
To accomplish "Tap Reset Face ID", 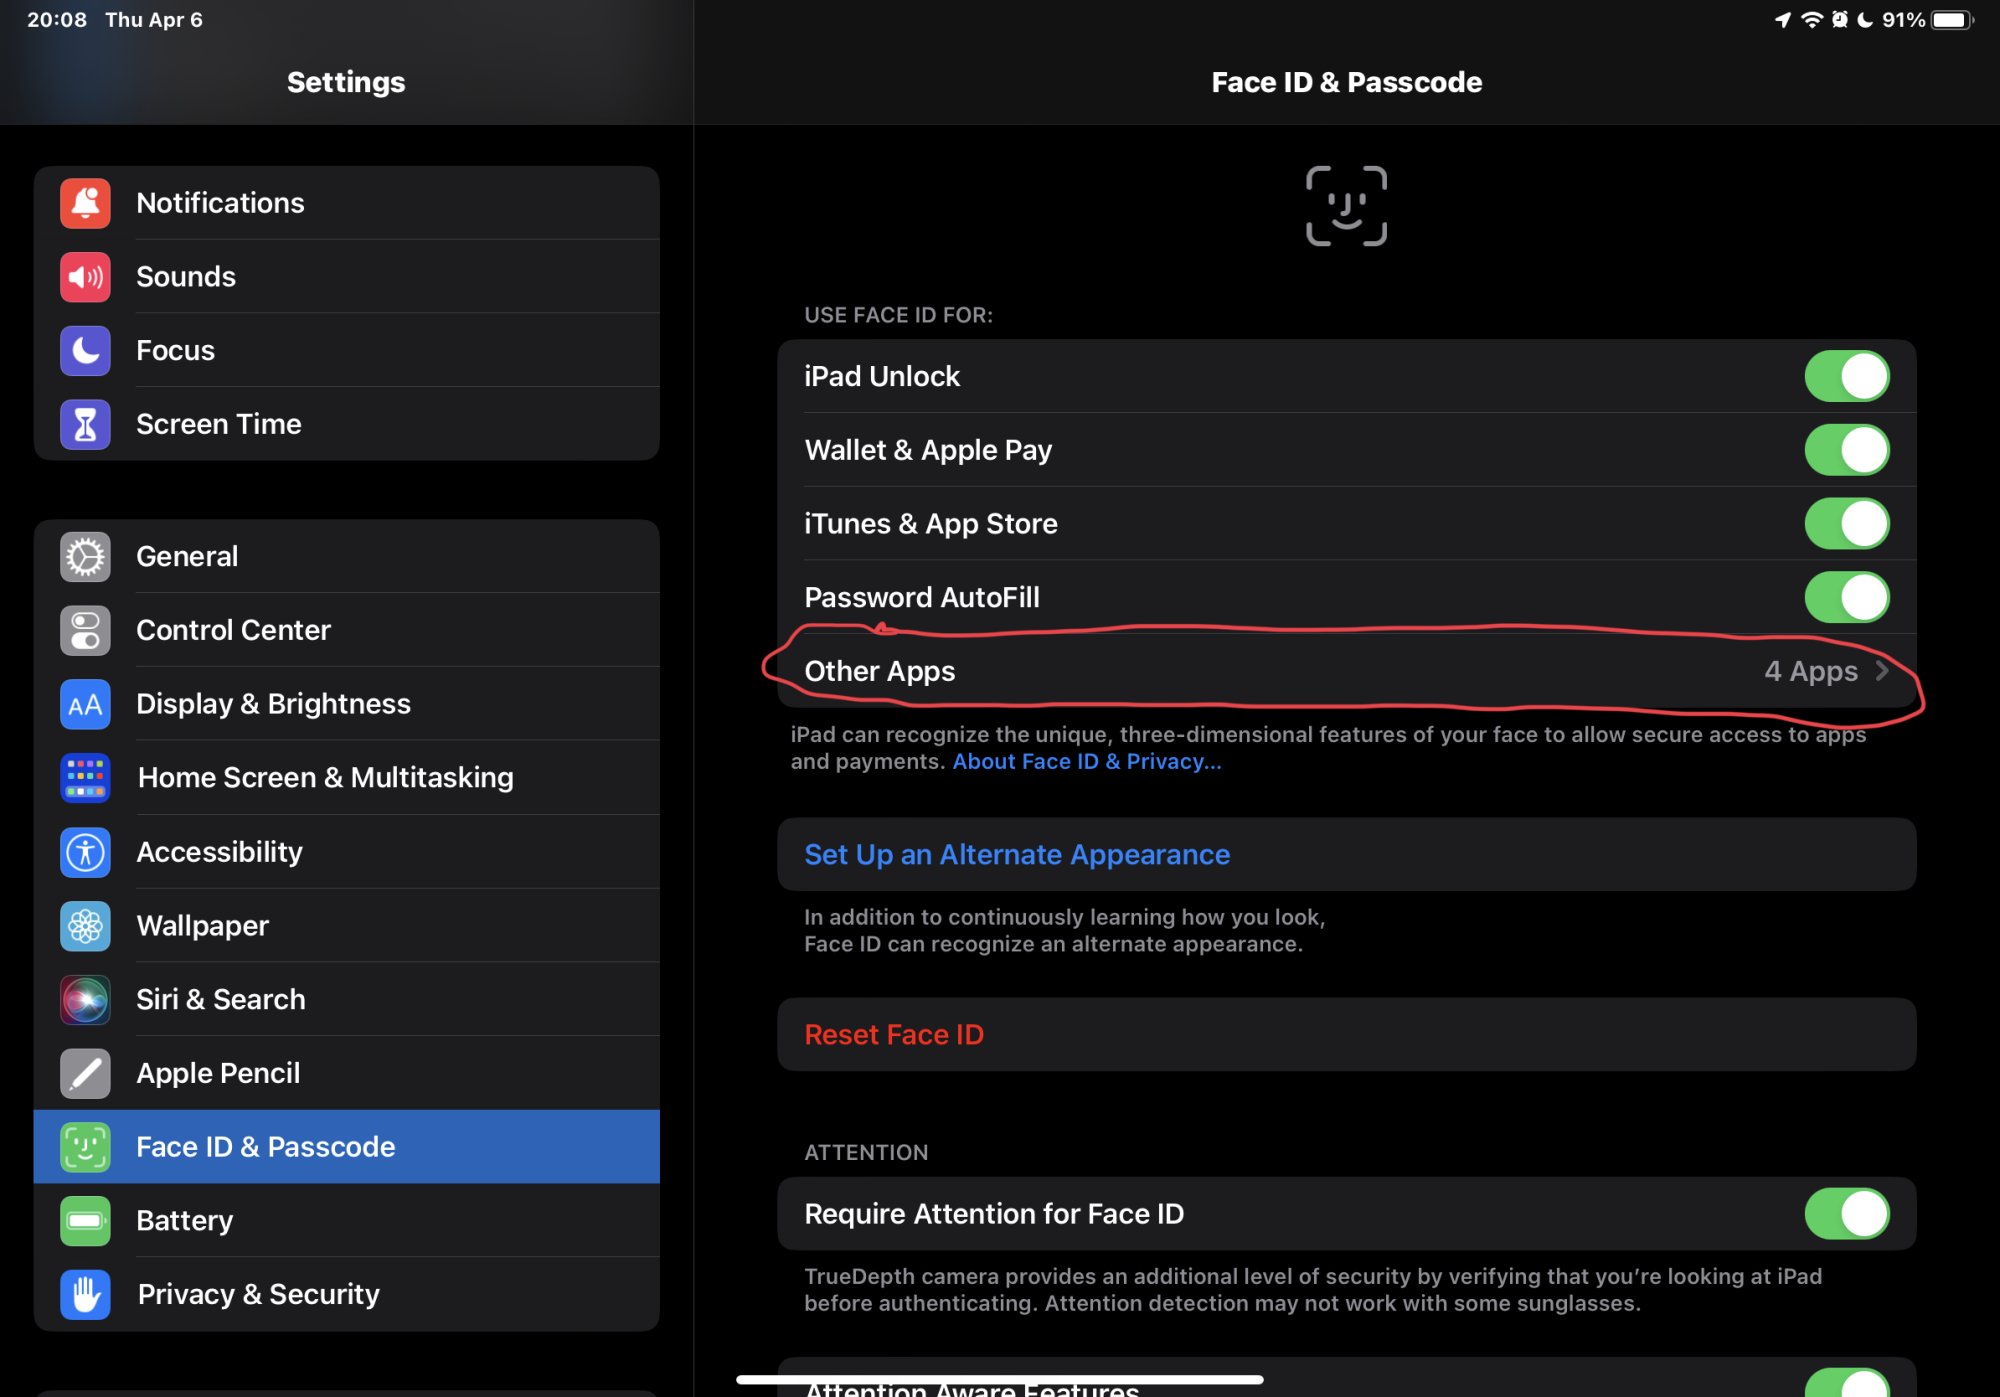I will pyautogui.click(x=1346, y=1035).
